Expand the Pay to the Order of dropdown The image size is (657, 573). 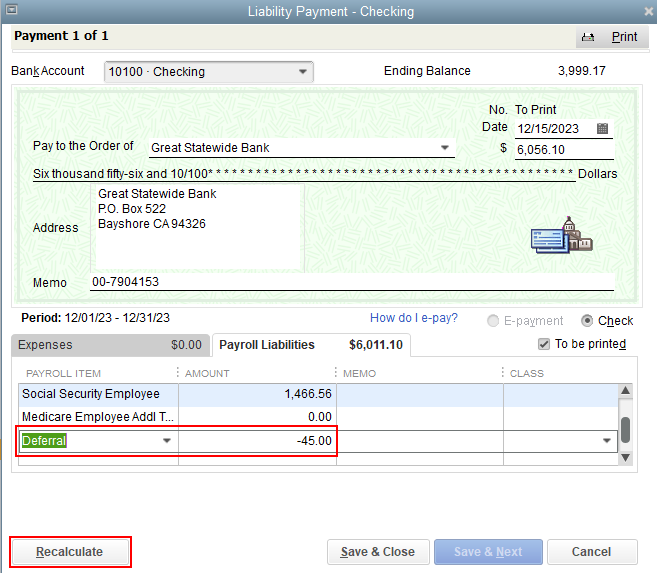pyautogui.click(x=445, y=147)
